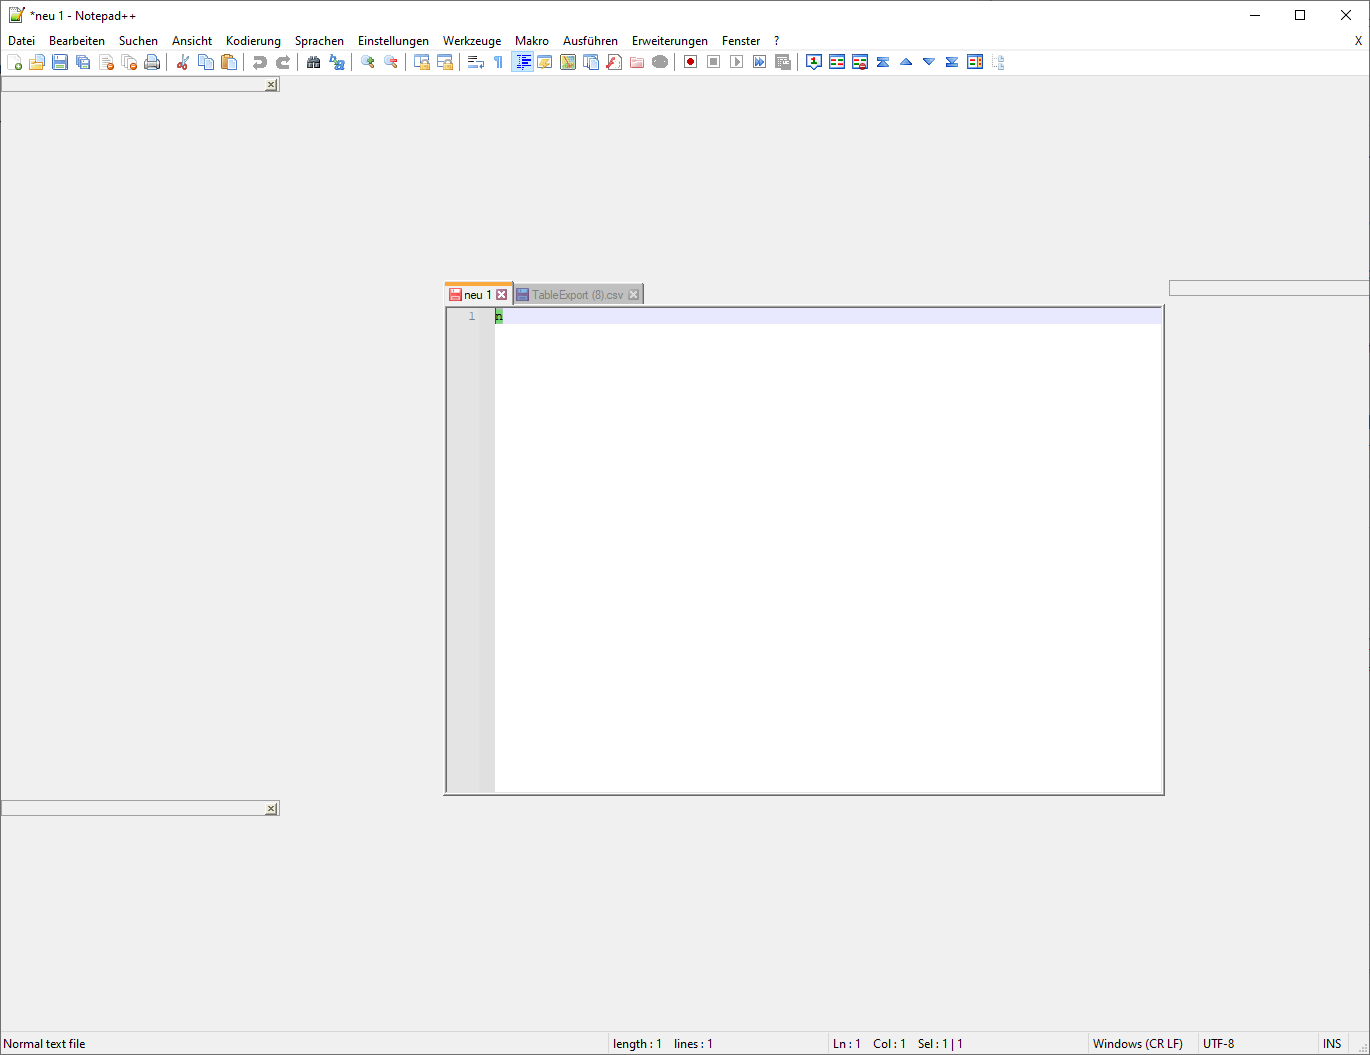Click the stop macro recording button
Viewport: 1370px width, 1055px height.
pyautogui.click(x=714, y=62)
